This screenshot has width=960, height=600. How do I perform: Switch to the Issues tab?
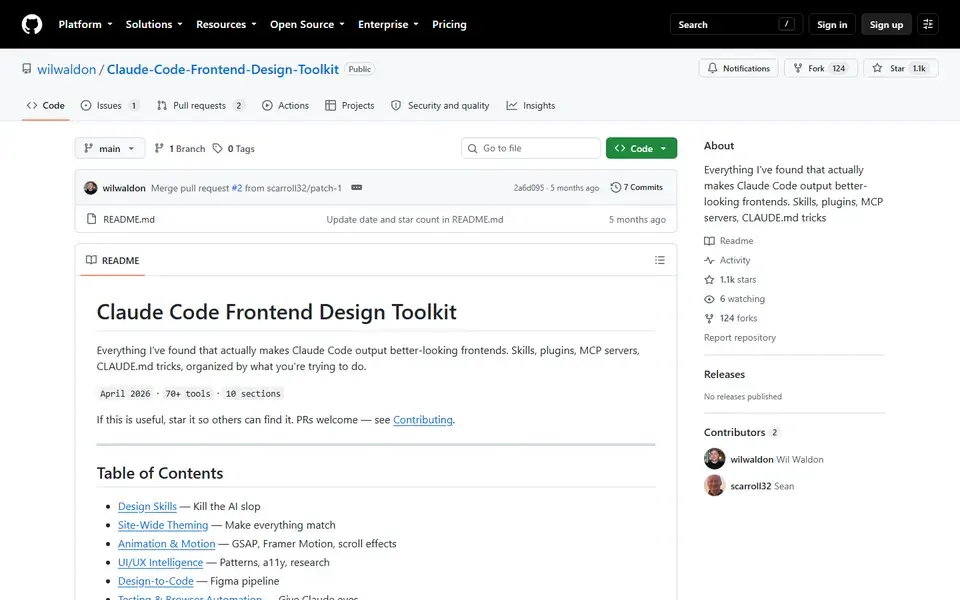110,105
